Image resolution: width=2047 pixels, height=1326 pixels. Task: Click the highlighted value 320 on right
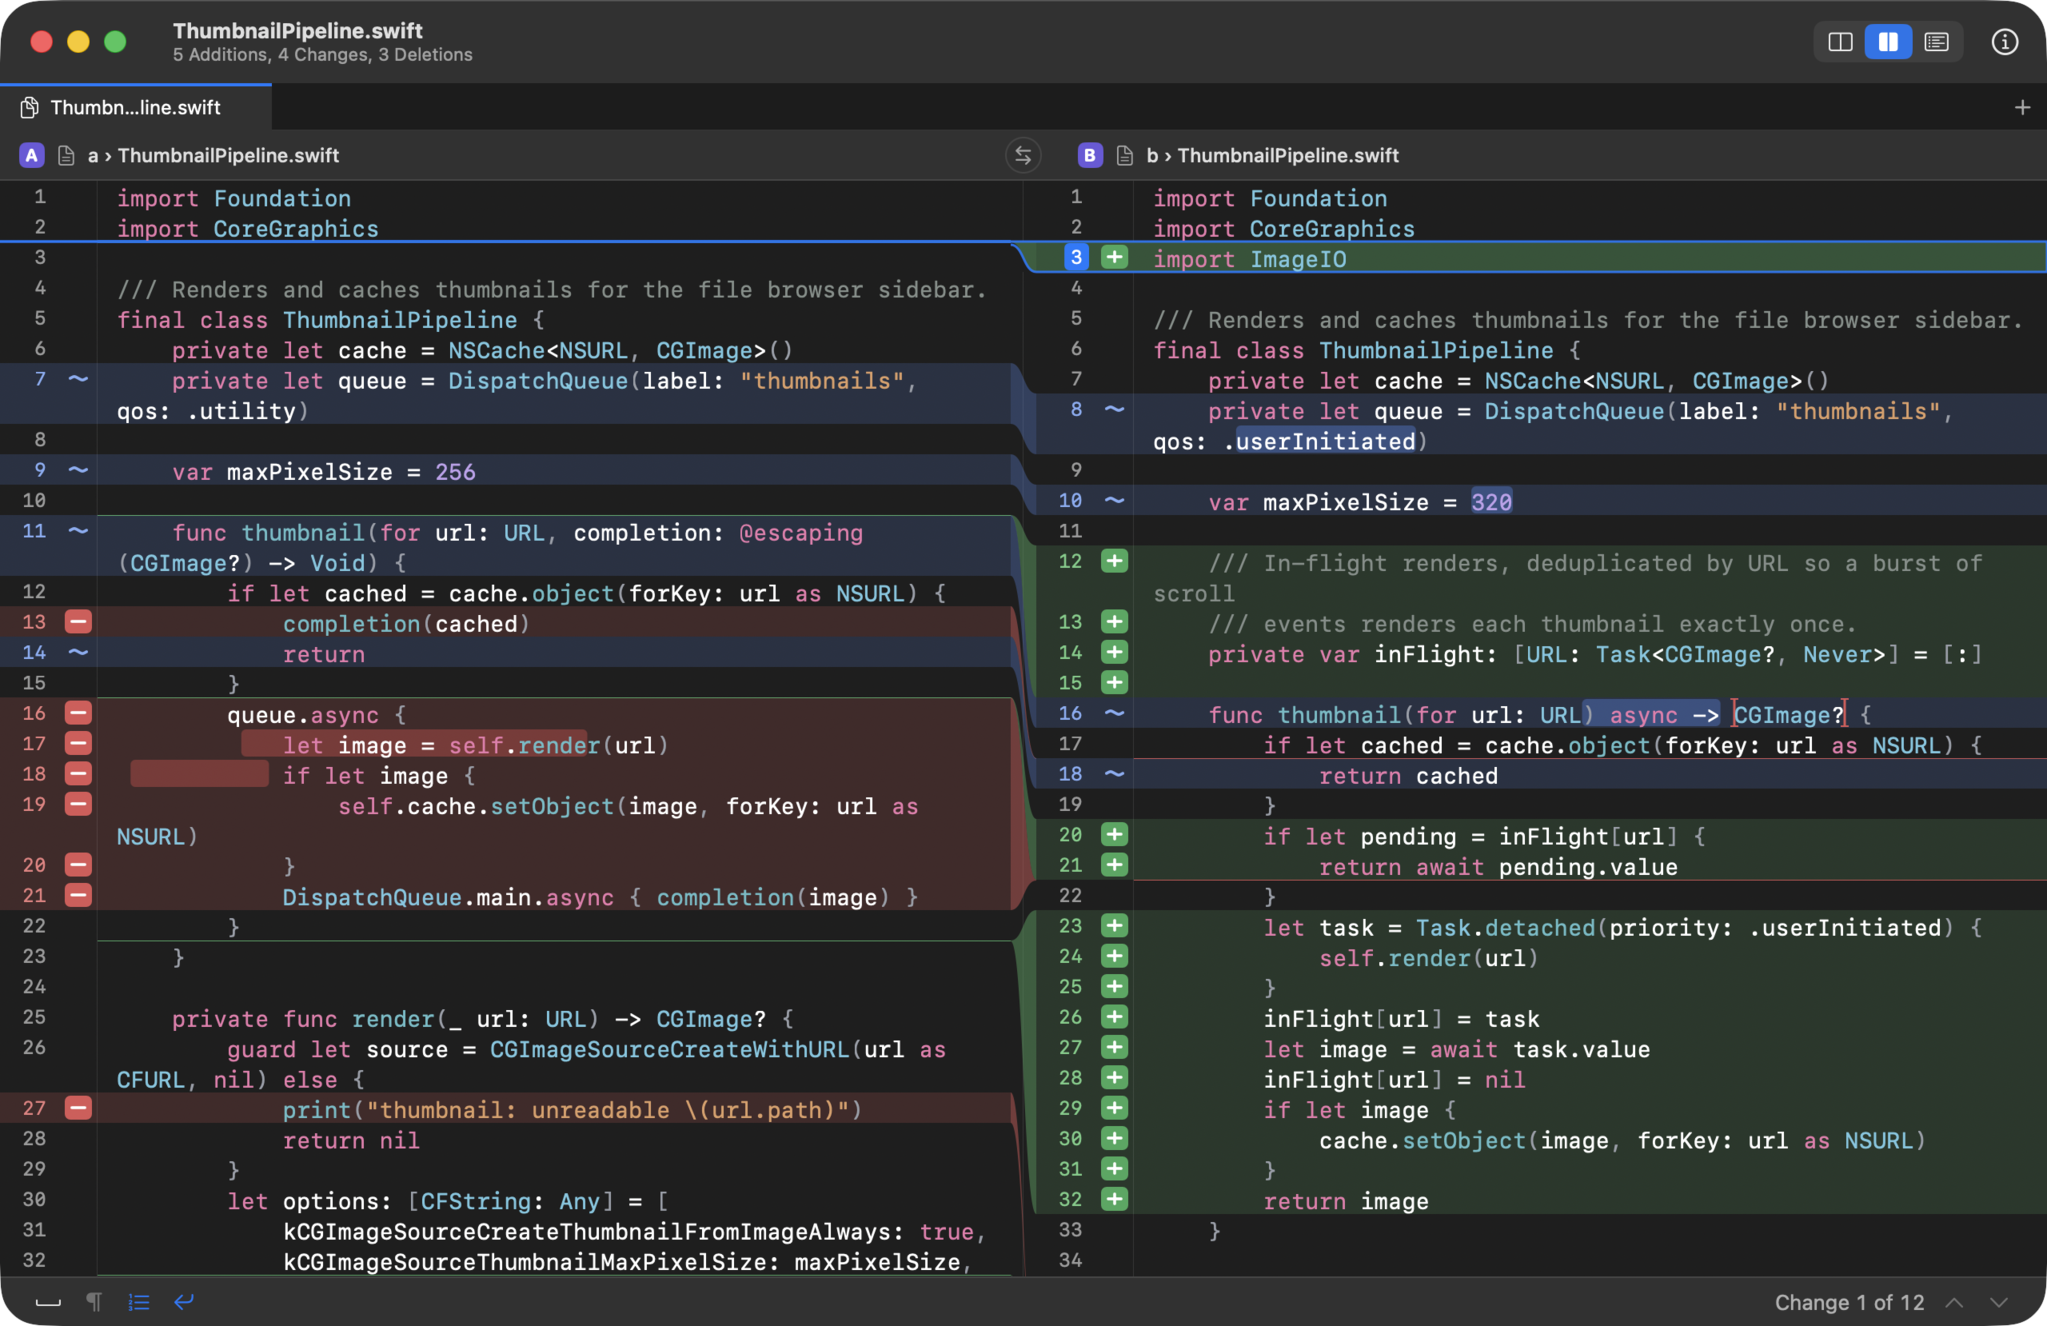tap(1491, 502)
